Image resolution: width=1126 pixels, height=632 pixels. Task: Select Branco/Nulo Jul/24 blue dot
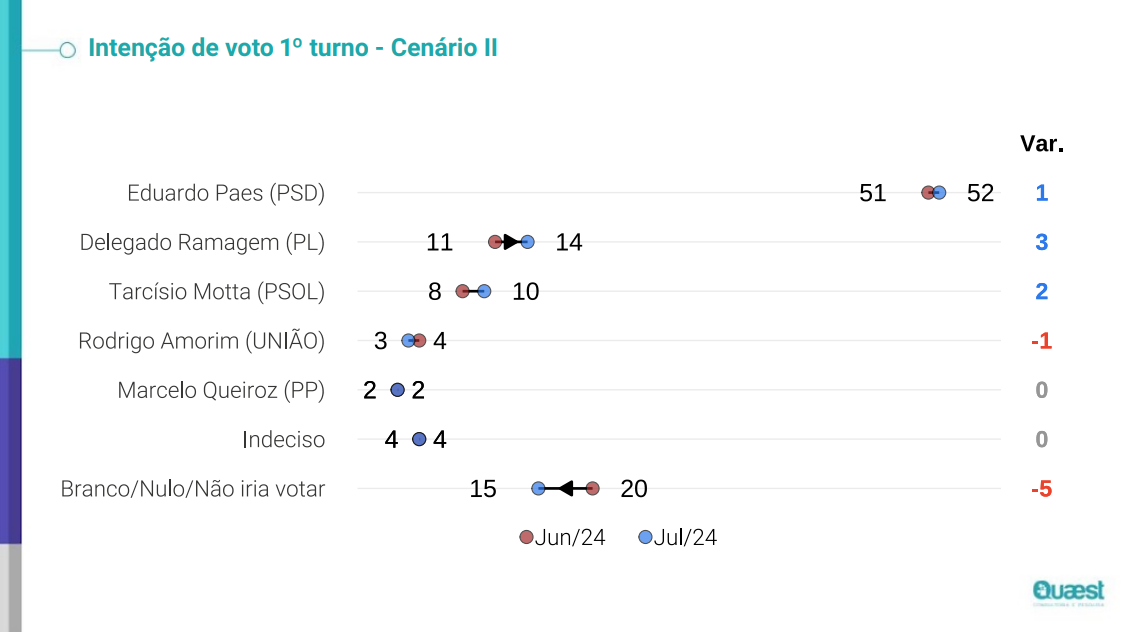[x=538, y=489]
